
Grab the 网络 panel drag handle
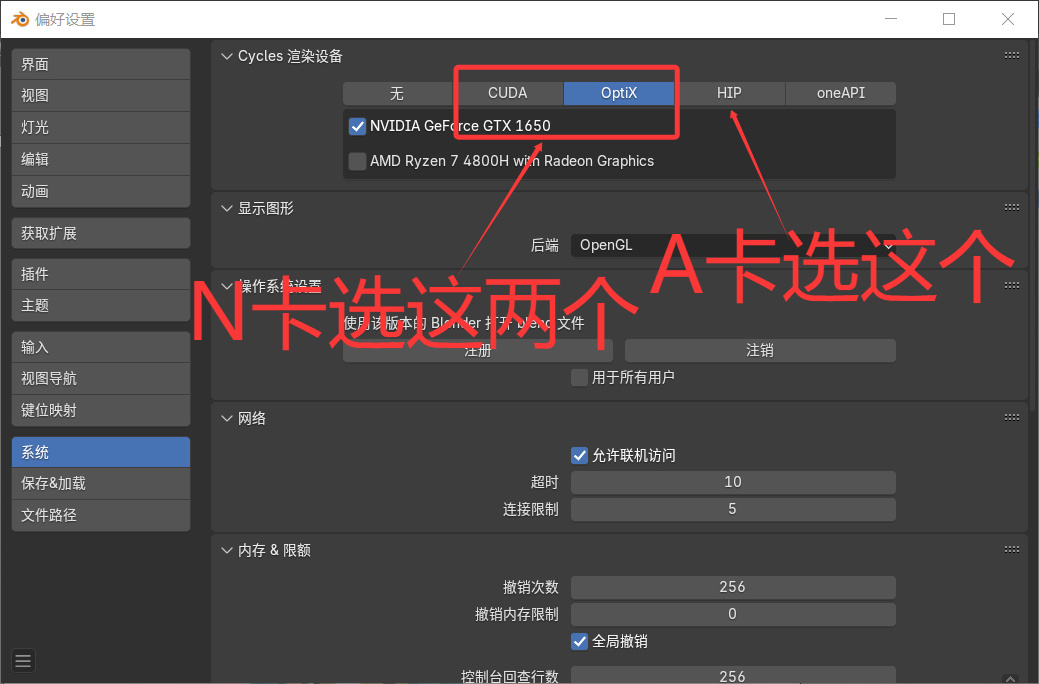(1012, 418)
